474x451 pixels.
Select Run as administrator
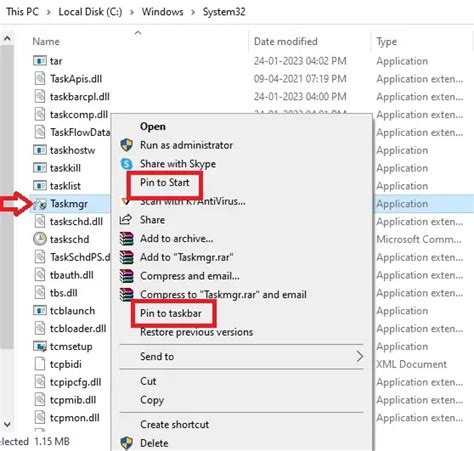coord(186,145)
